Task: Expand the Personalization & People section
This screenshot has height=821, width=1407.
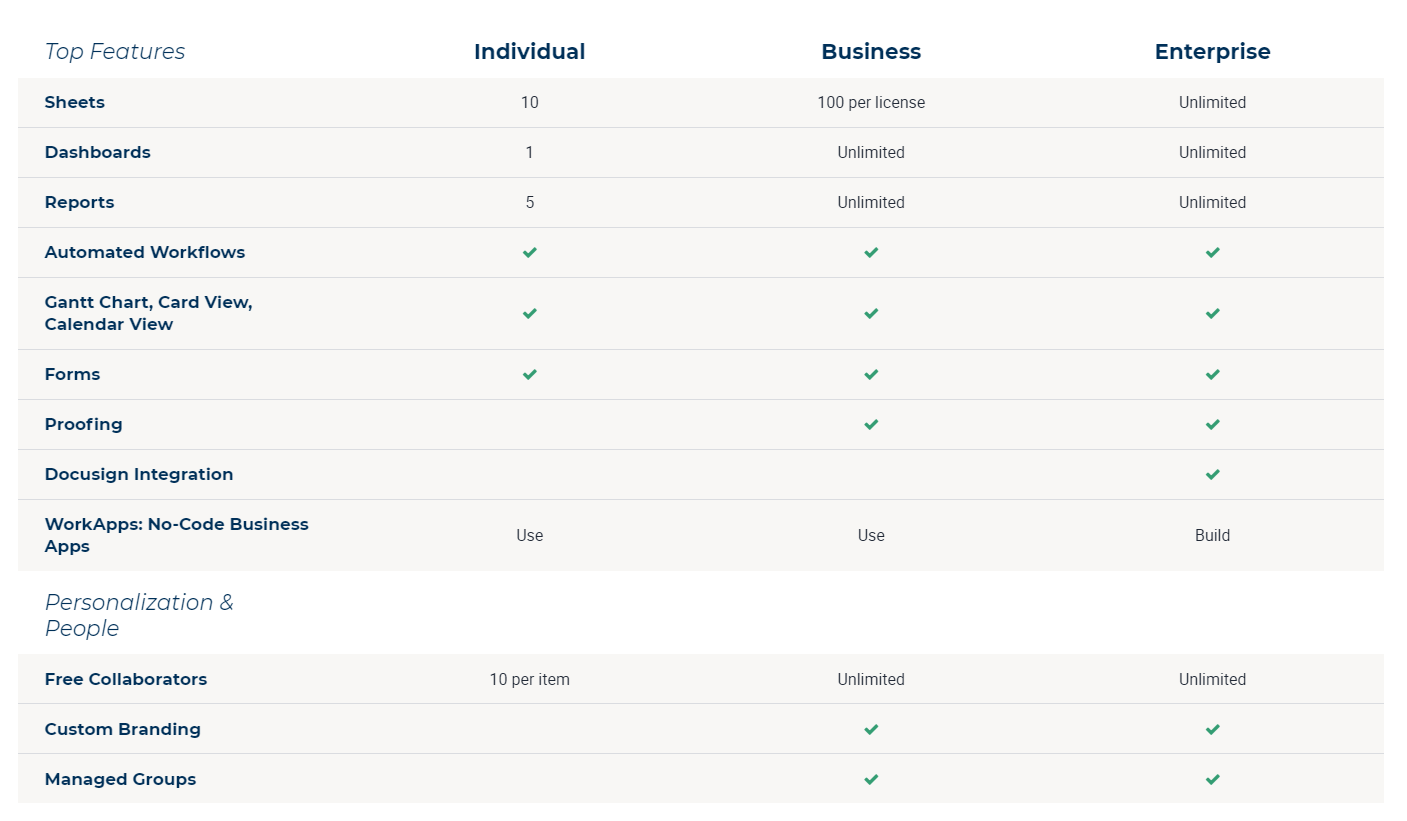Action: pos(139,614)
